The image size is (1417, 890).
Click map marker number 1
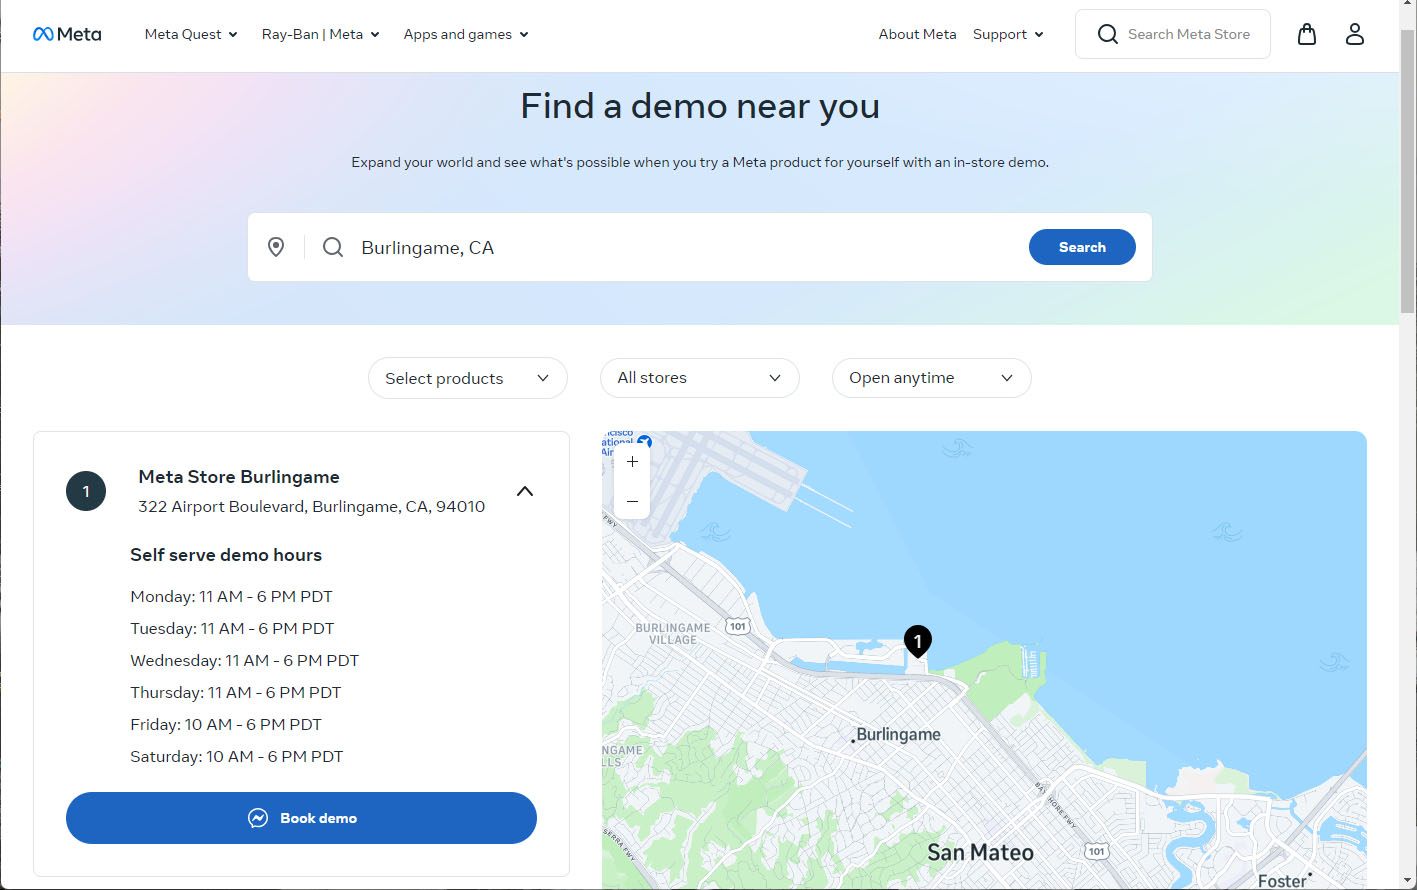[917, 640]
